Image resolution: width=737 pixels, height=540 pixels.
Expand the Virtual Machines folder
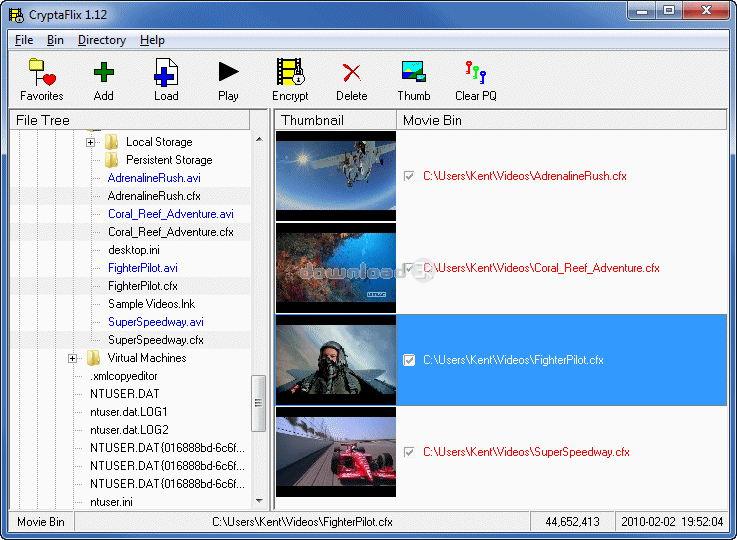[72, 359]
